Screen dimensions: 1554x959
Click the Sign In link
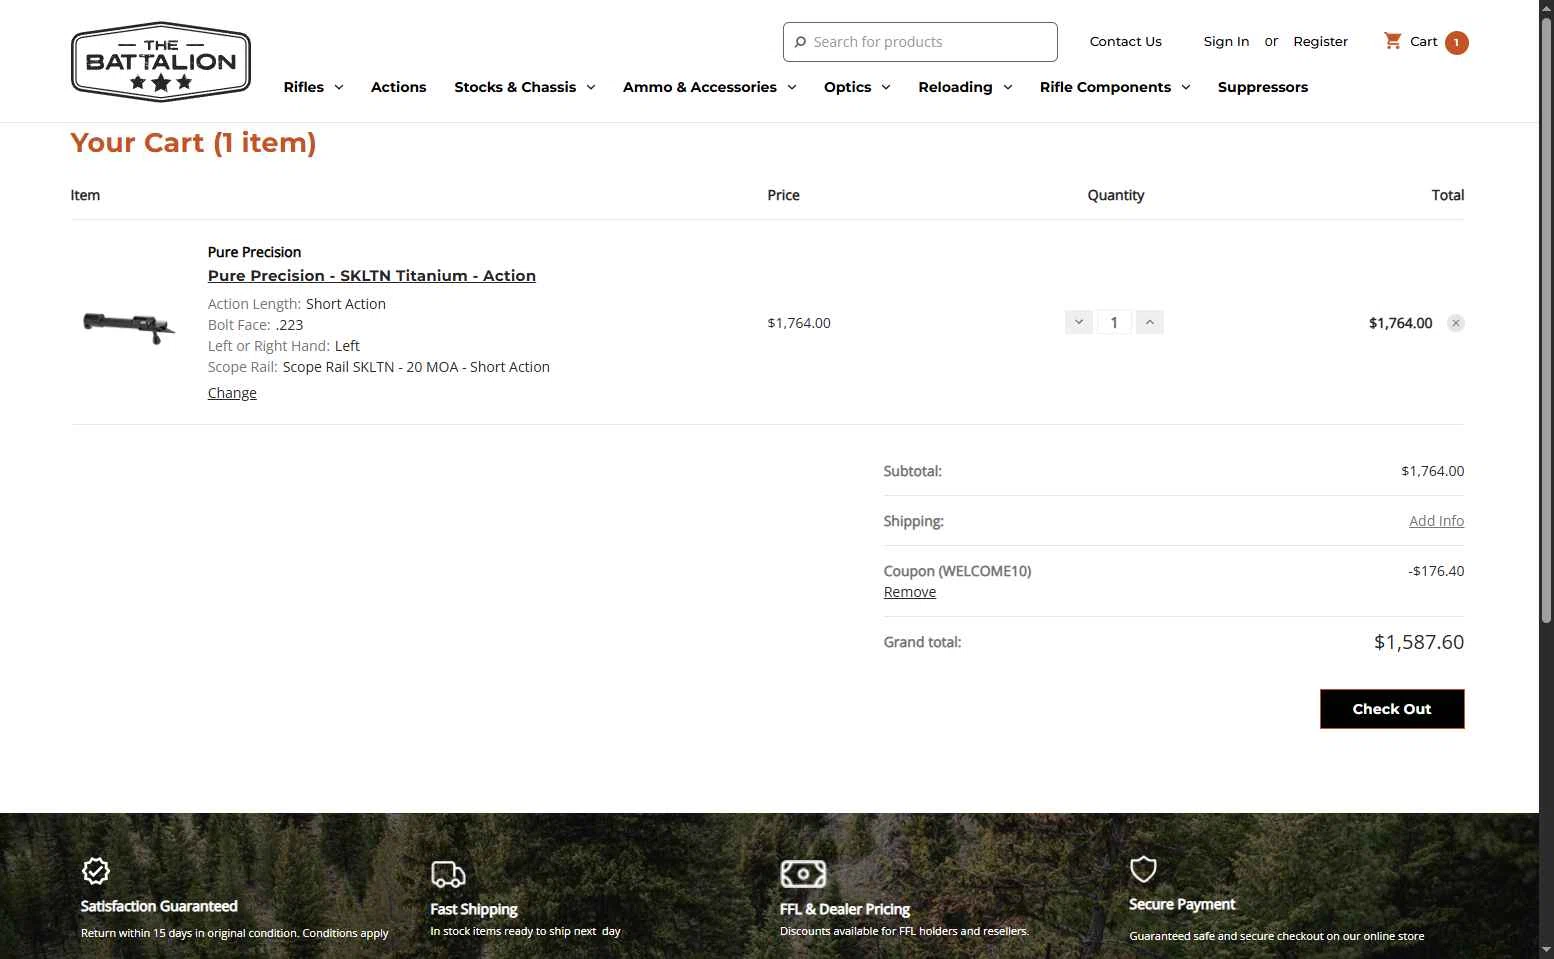coord(1226,41)
